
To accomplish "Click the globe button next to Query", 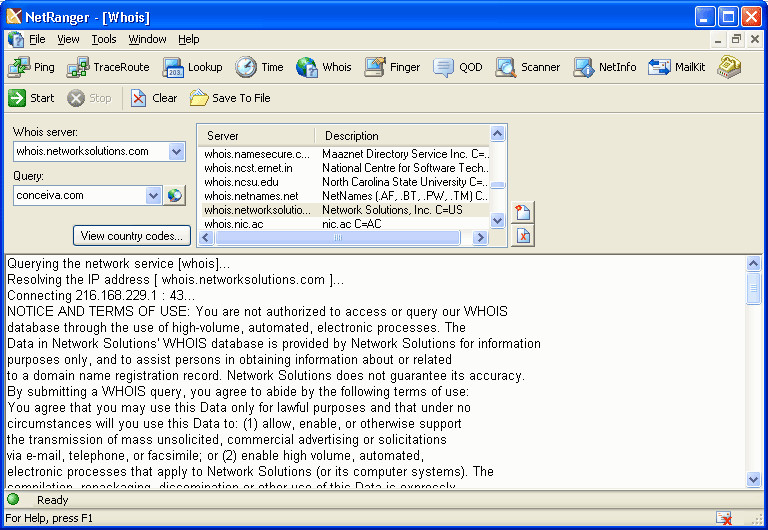I will [x=174, y=195].
